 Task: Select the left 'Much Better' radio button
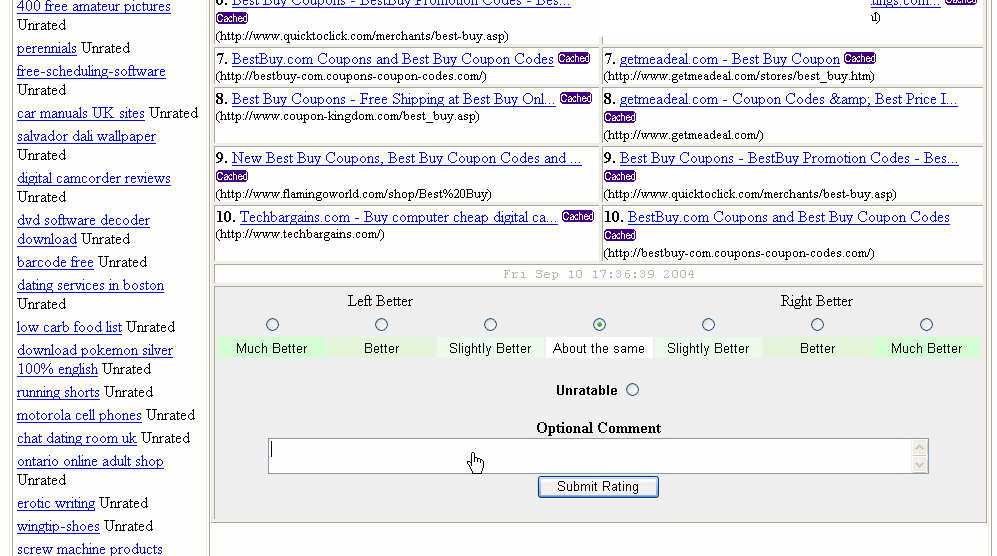coord(272,325)
